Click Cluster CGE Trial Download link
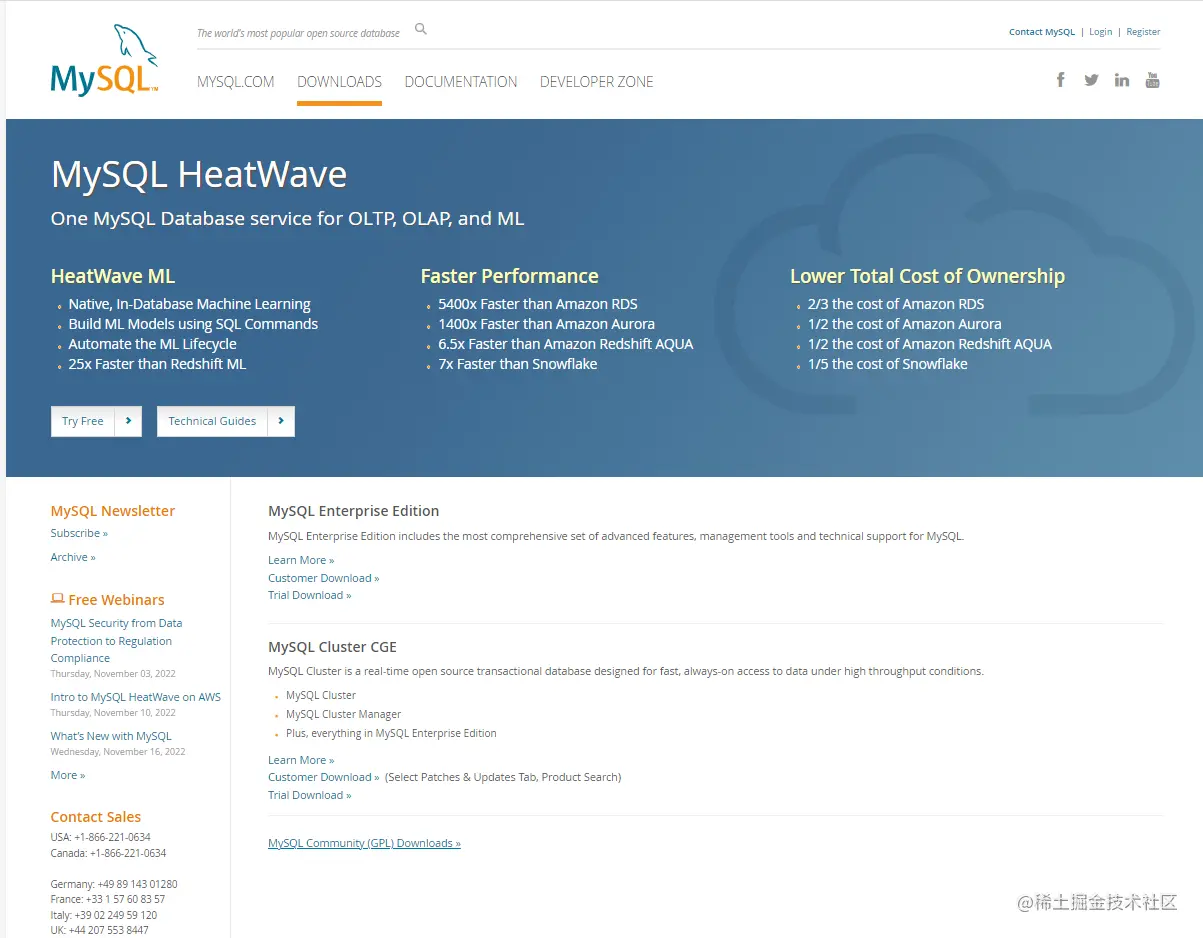 (x=310, y=795)
